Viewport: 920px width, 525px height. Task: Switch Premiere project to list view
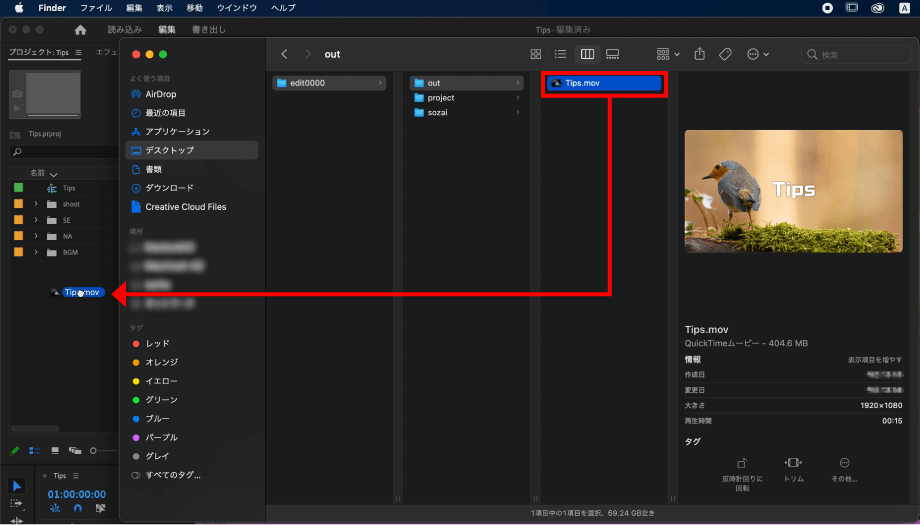click(35, 451)
